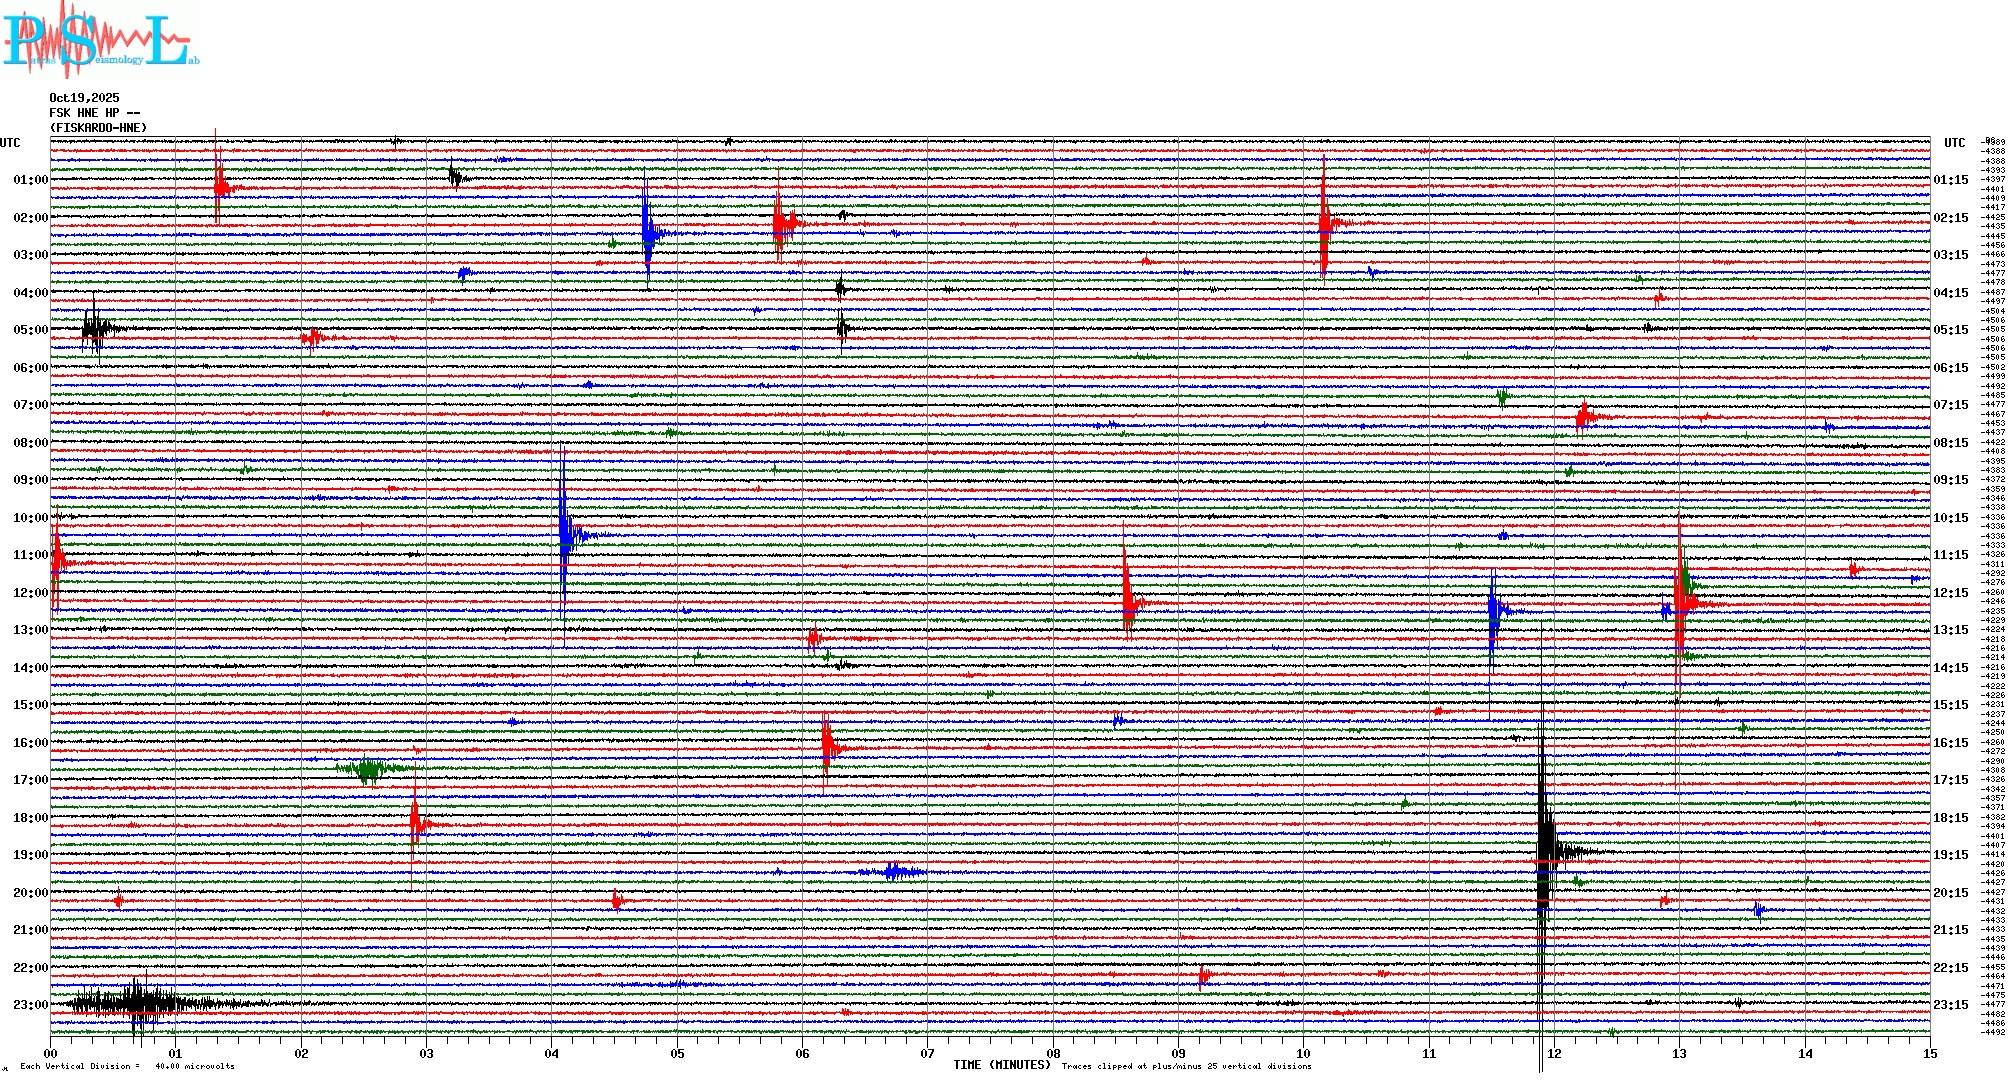Click the right UTC axis label
Screen dimensions: 2010x1080
(x=1954, y=143)
